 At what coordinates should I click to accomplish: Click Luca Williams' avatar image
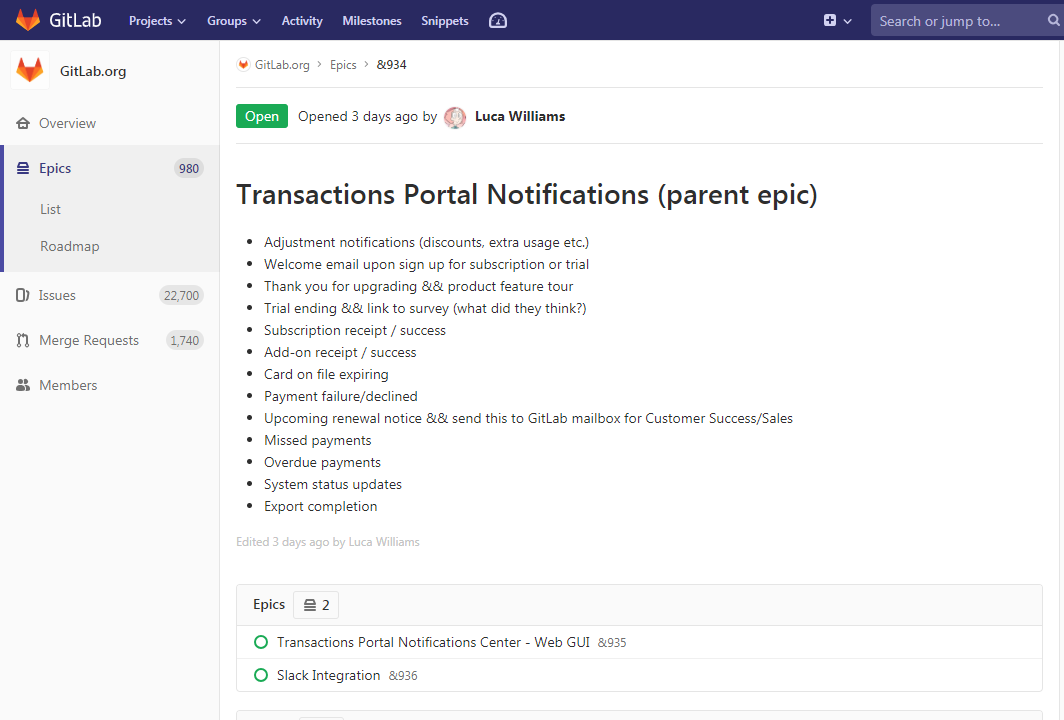[455, 117]
